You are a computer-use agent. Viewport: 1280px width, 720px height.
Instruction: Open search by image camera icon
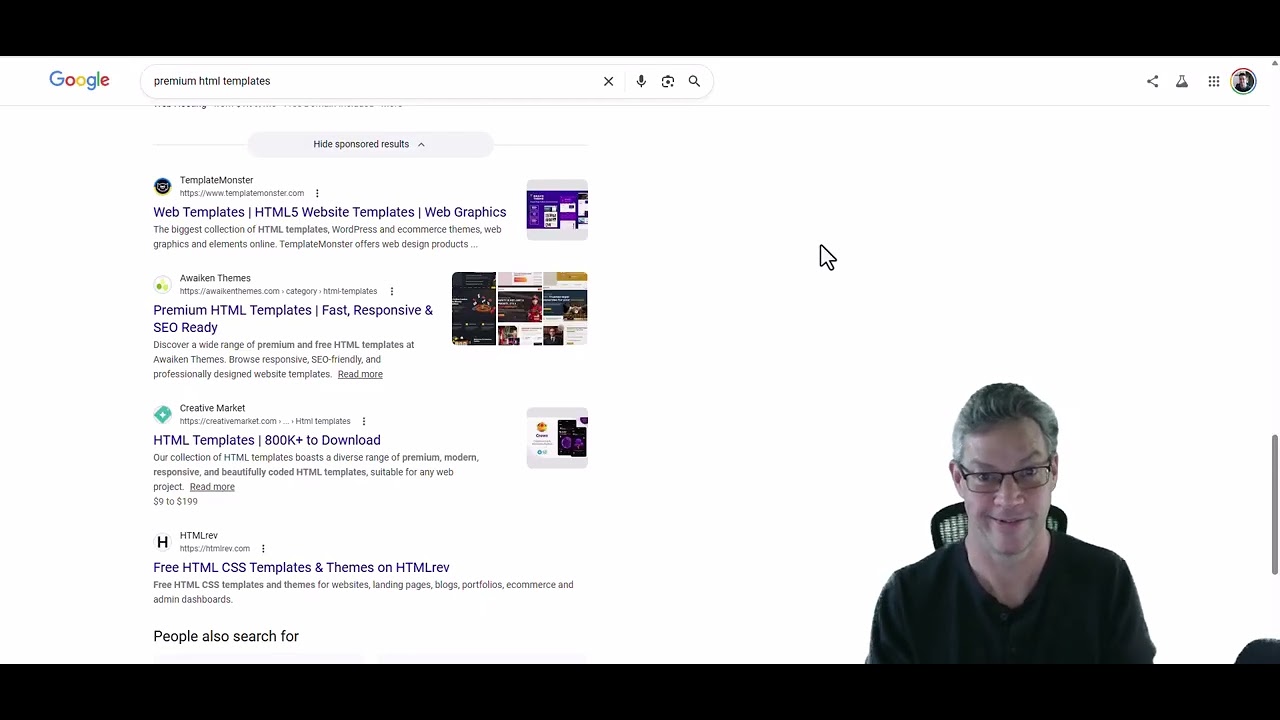pyautogui.click(x=668, y=81)
